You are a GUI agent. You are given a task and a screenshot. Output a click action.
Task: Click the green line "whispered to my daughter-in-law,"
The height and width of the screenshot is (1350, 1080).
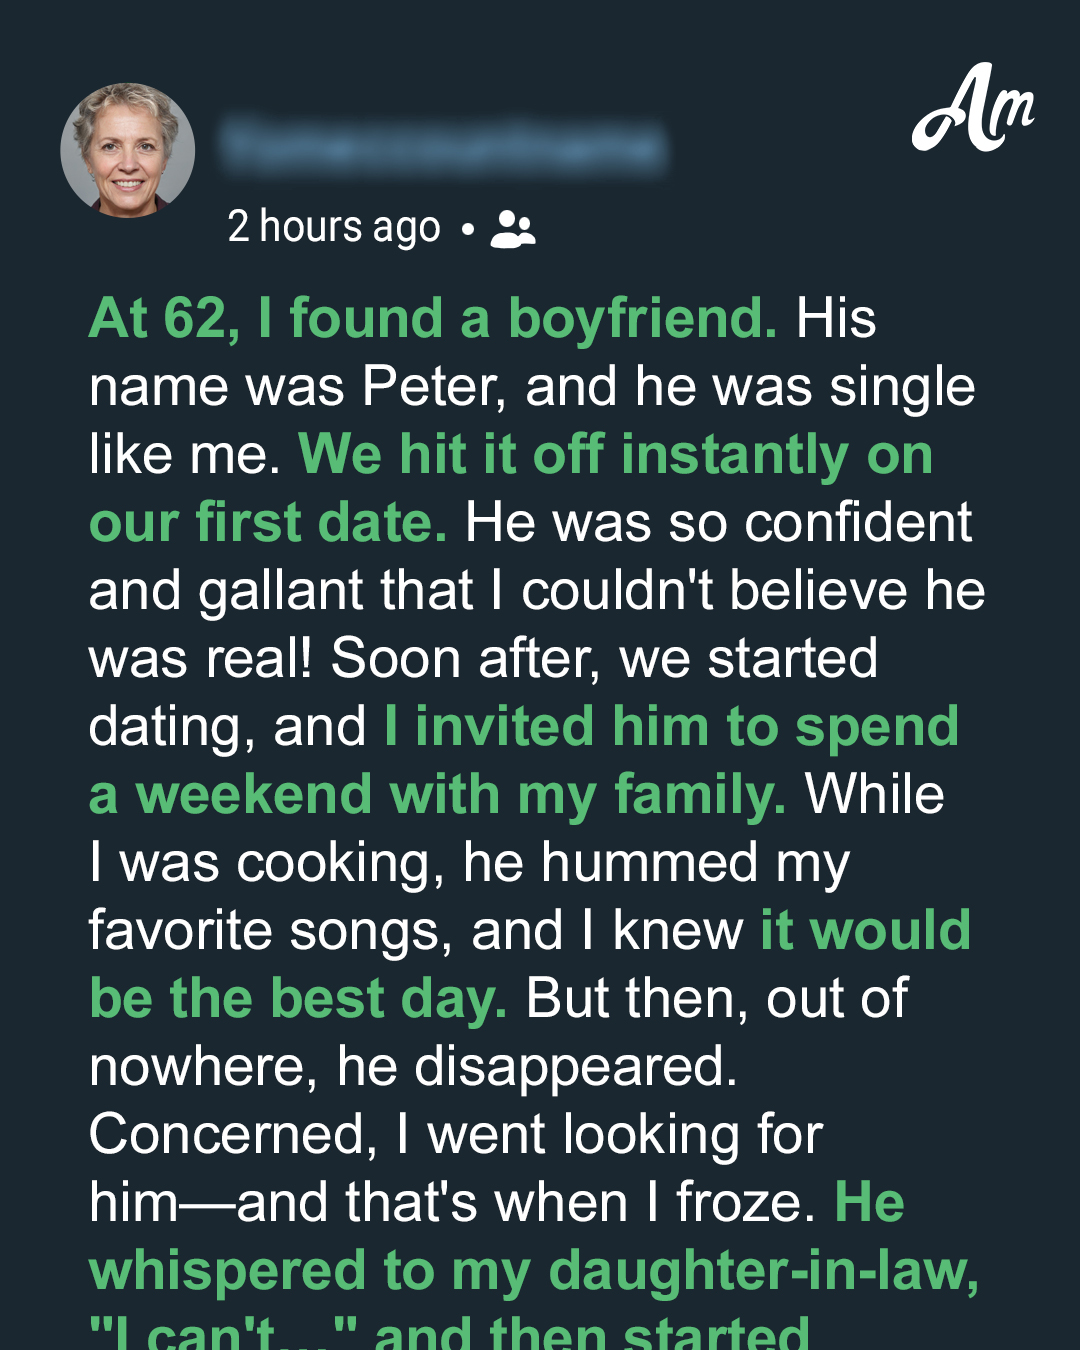coord(534,1271)
